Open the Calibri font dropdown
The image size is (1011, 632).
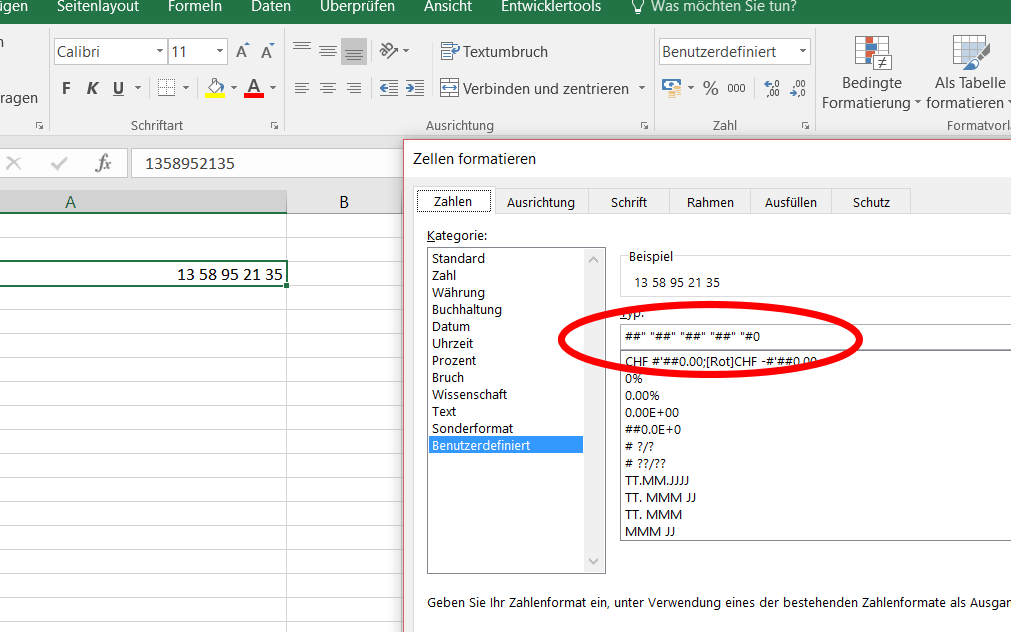[x=160, y=51]
